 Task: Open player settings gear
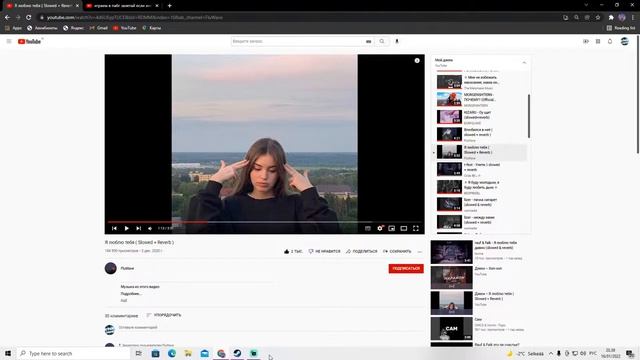[x=380, y=228]
